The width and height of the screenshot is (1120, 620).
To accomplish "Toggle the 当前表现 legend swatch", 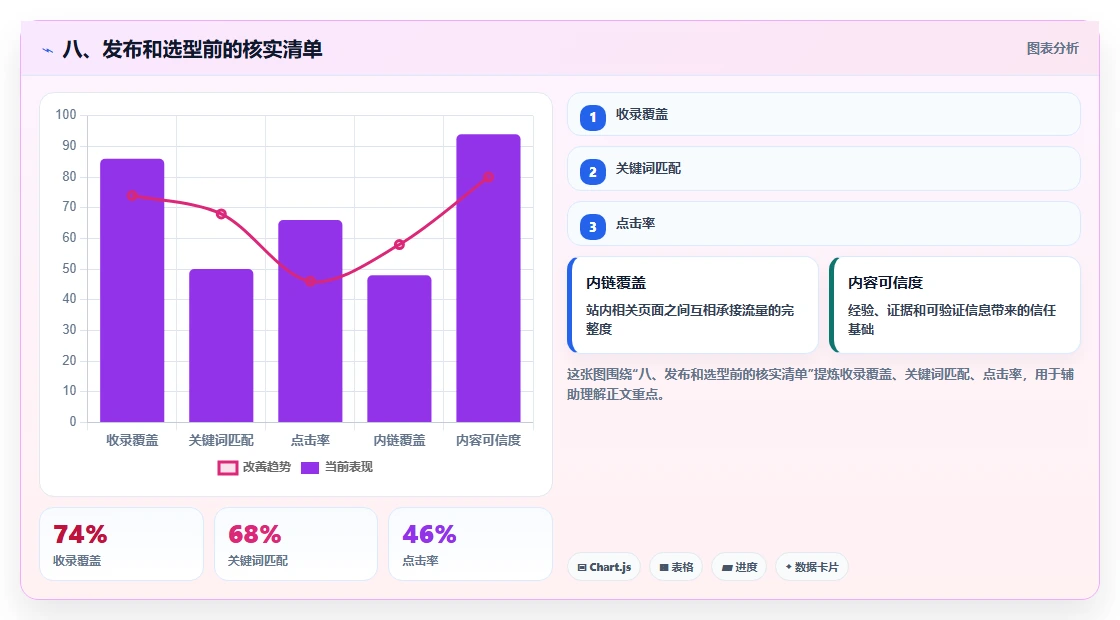I will pos(309,468).
